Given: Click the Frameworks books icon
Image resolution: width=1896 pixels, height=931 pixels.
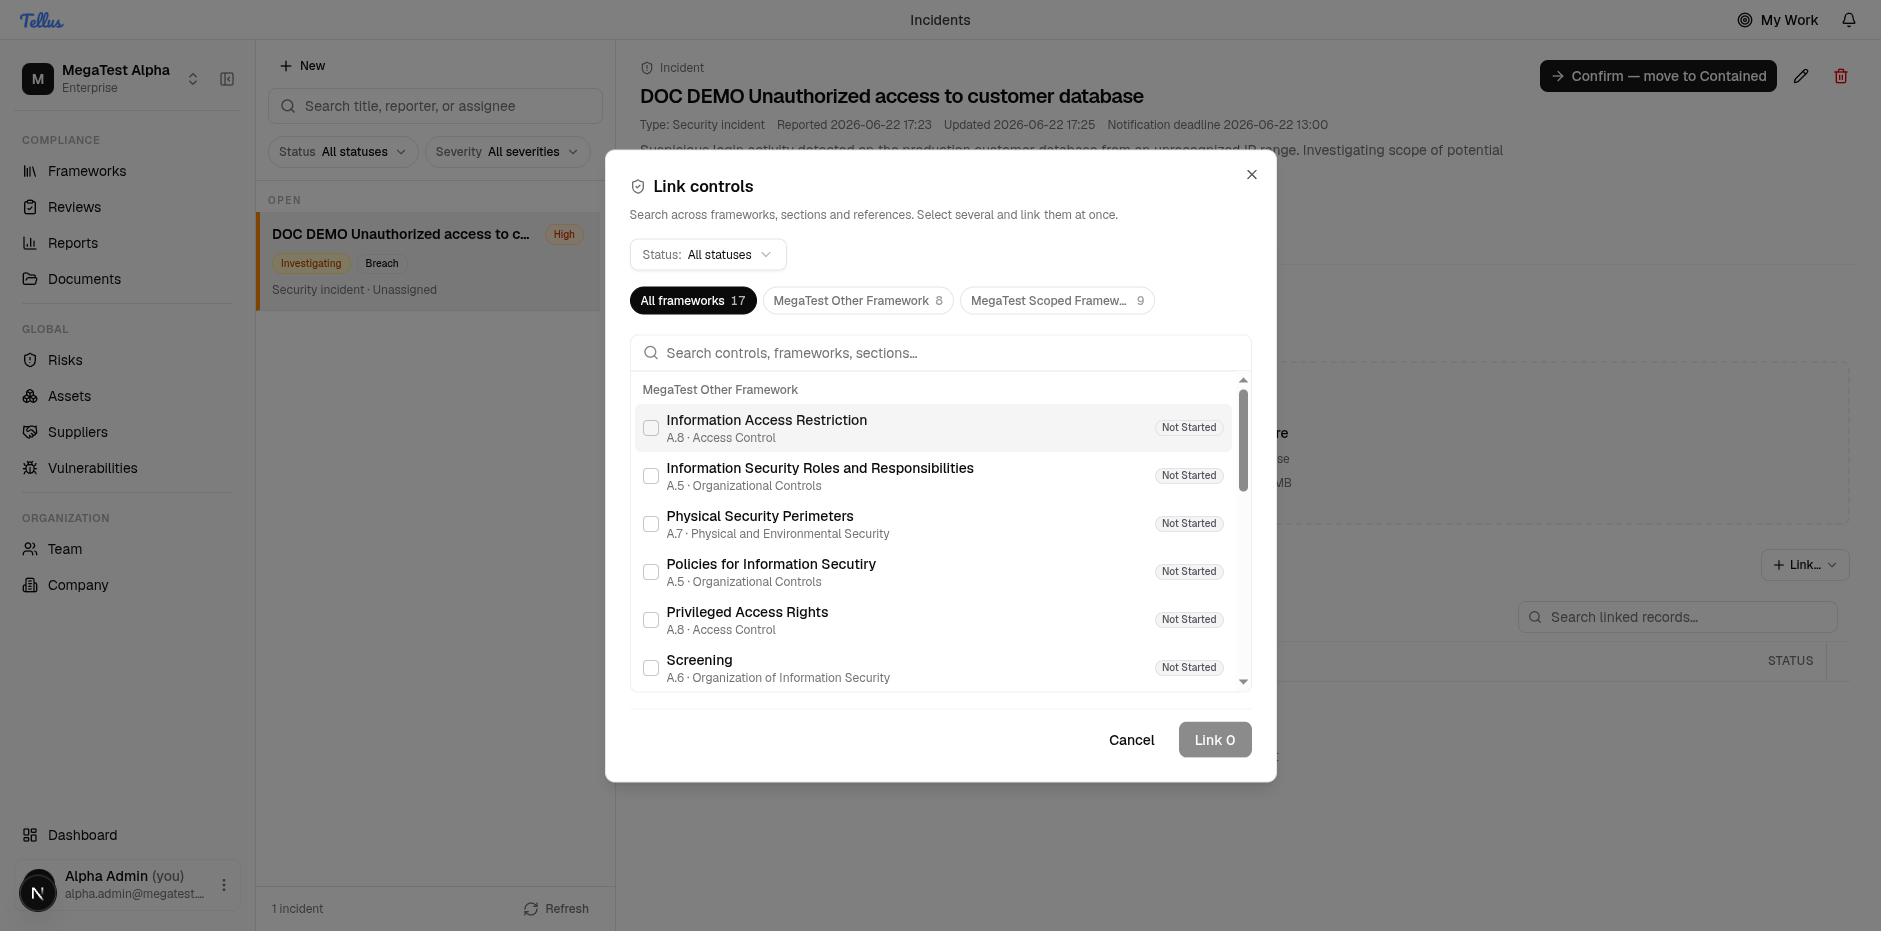Looking at the screenshot, I should click(30, 171).
